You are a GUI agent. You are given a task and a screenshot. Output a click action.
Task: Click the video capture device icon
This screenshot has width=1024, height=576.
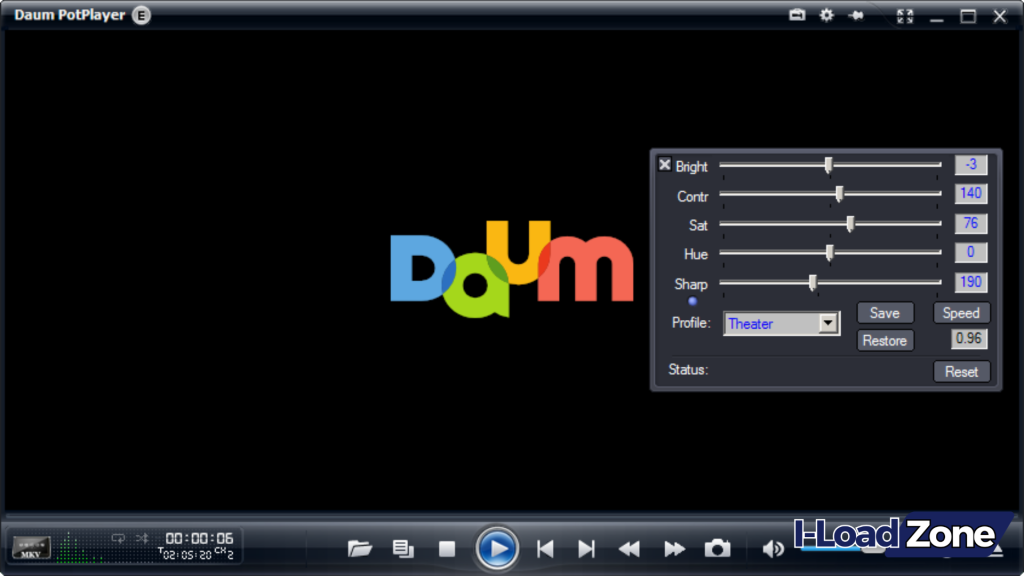pos(797,15)
